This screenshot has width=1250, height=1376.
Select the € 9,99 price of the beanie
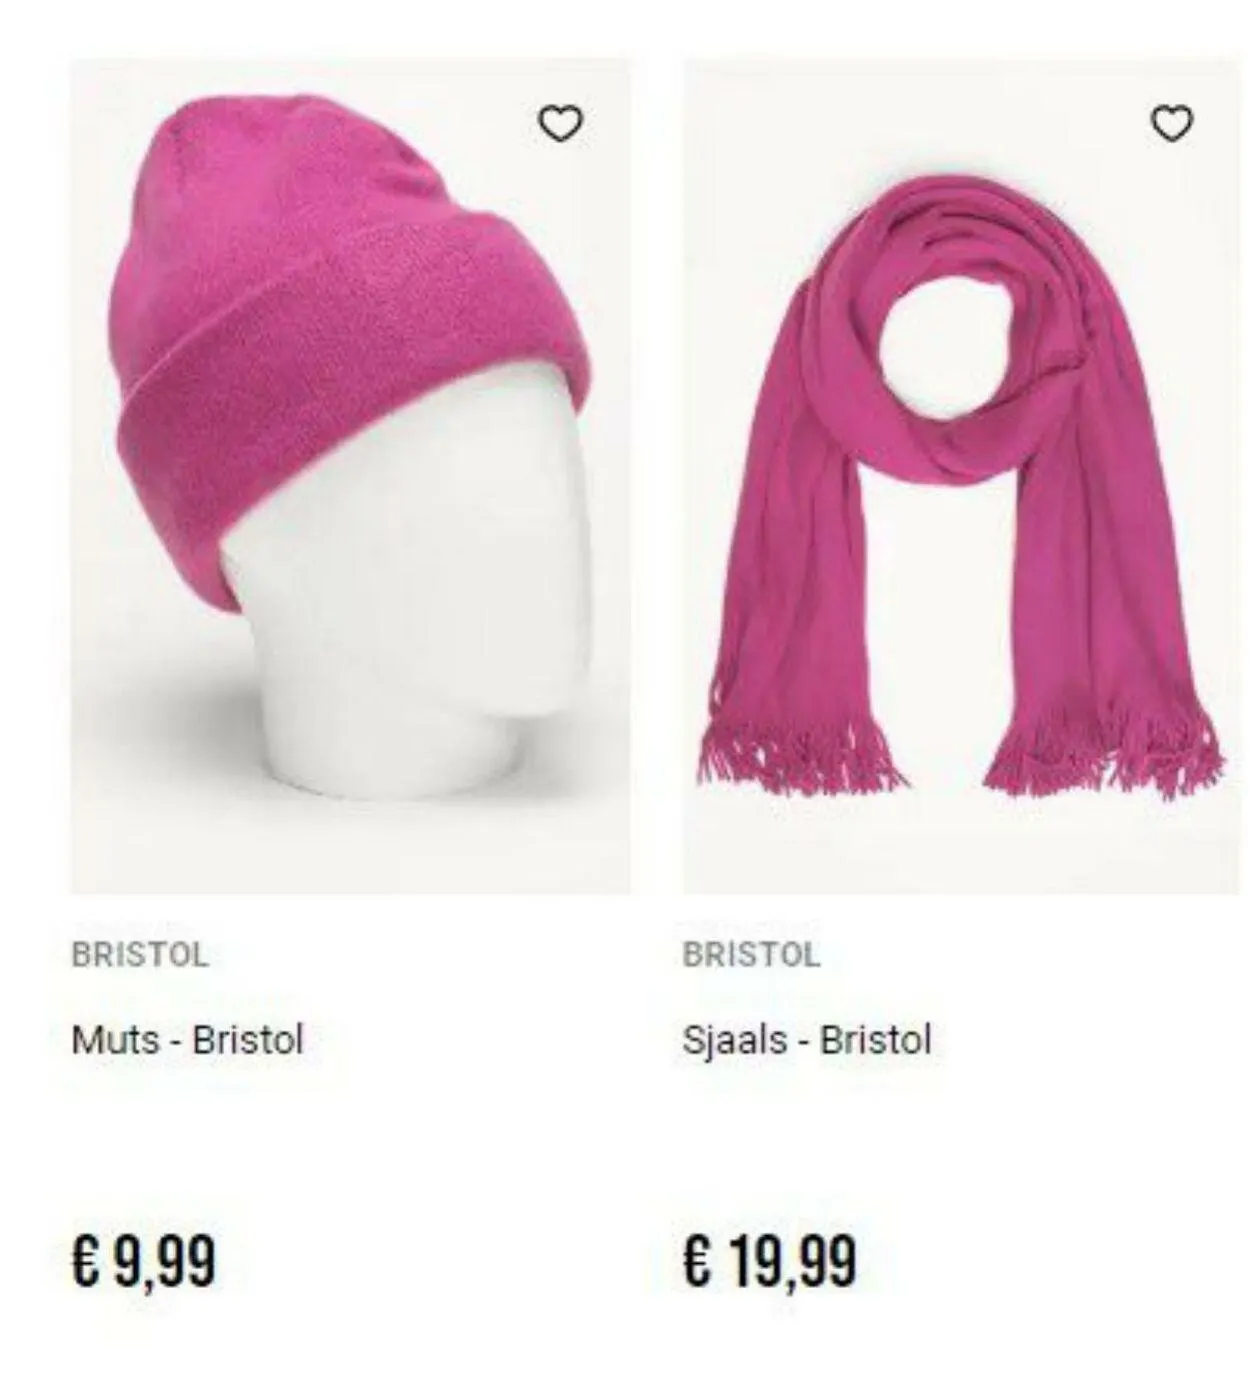144,1262
